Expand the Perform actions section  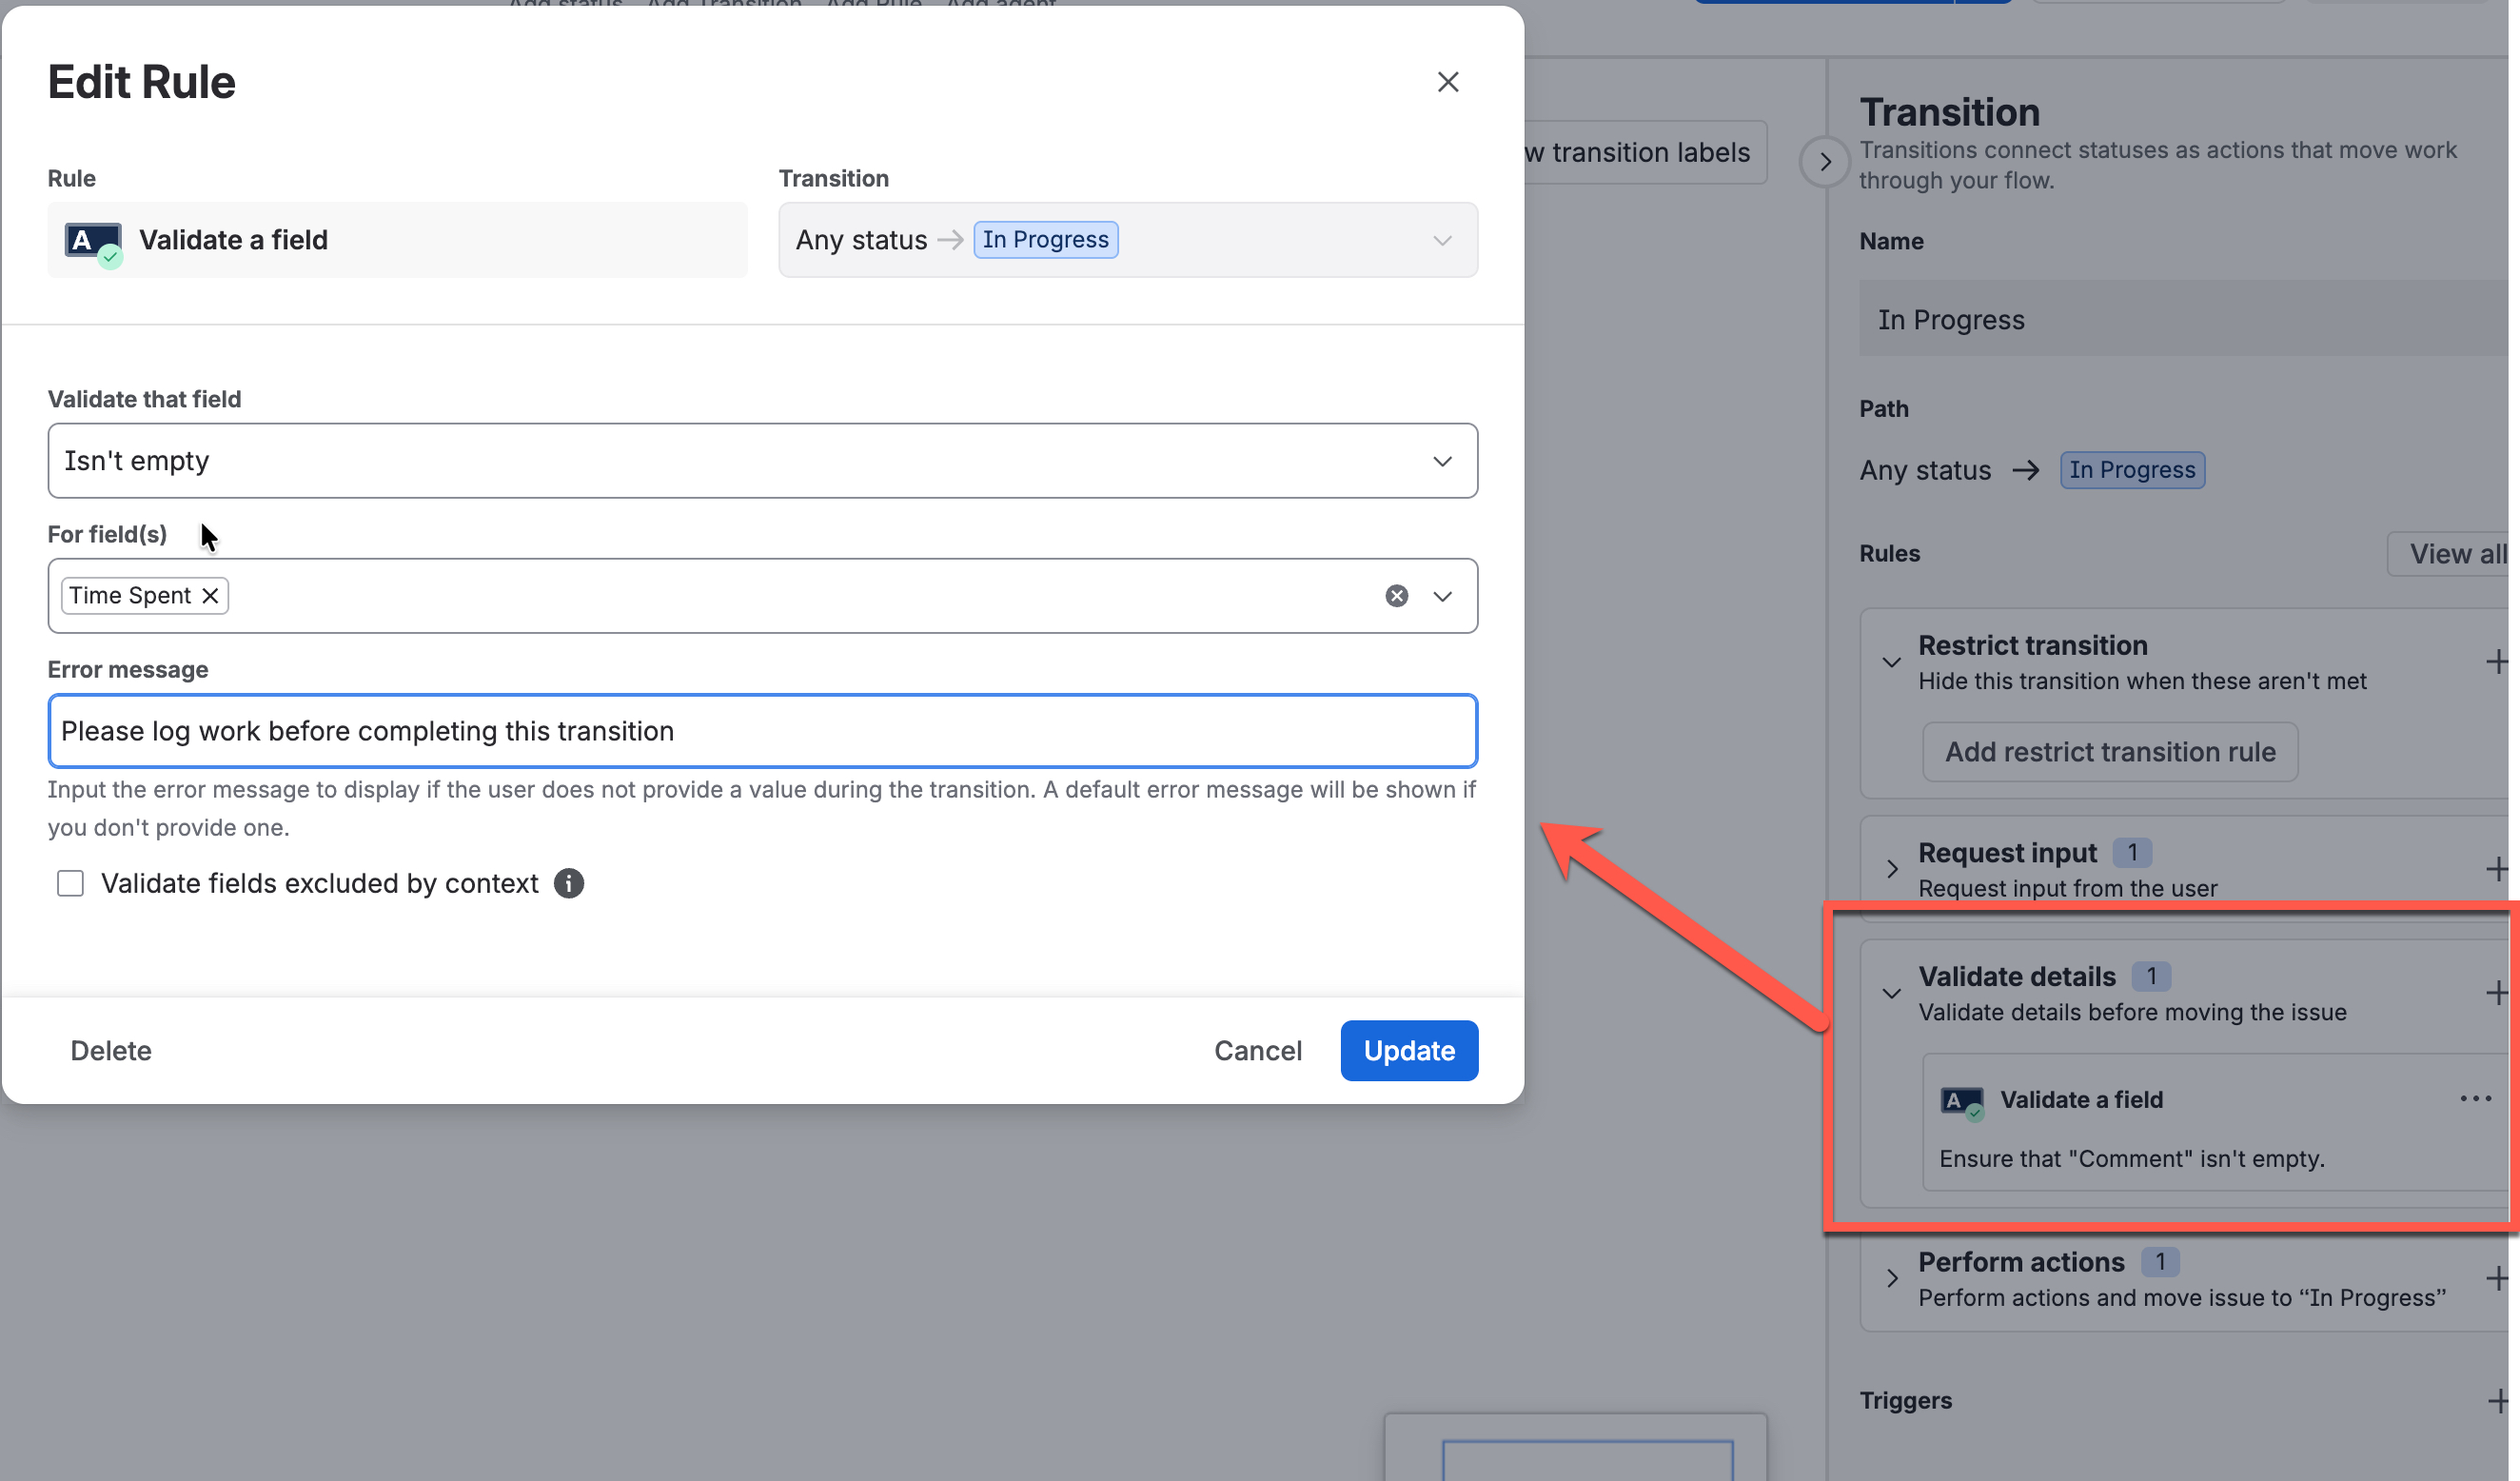click(x=1890, y=1278)
